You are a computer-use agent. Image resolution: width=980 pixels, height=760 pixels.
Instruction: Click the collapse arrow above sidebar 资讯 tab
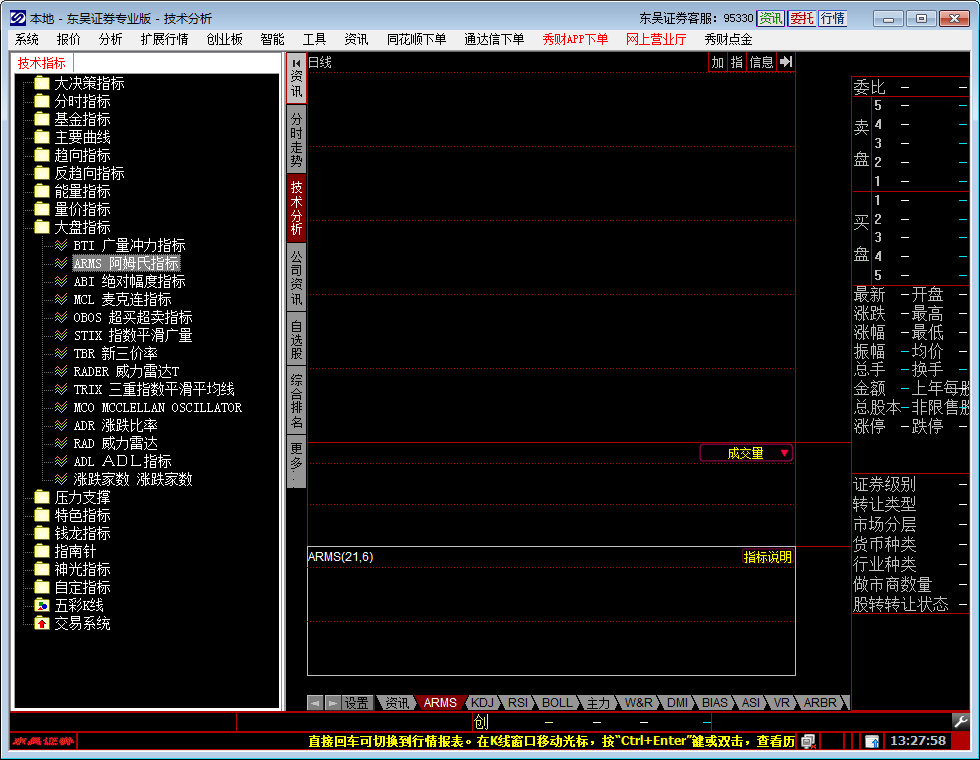point(296,62)
